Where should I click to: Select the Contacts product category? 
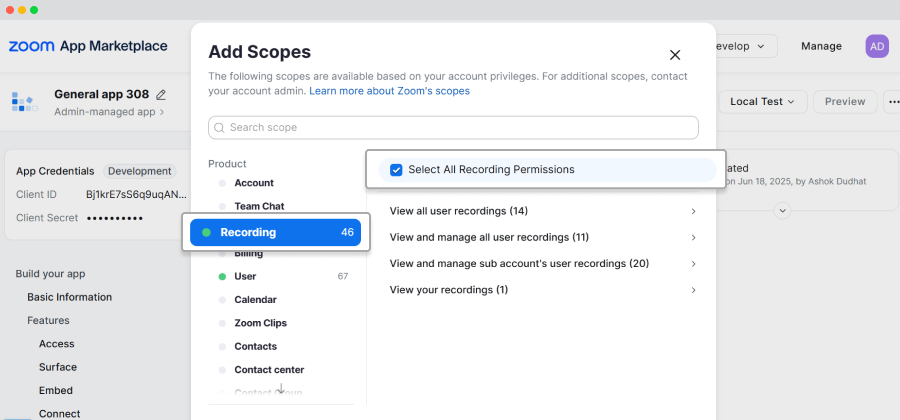(255, 347)
